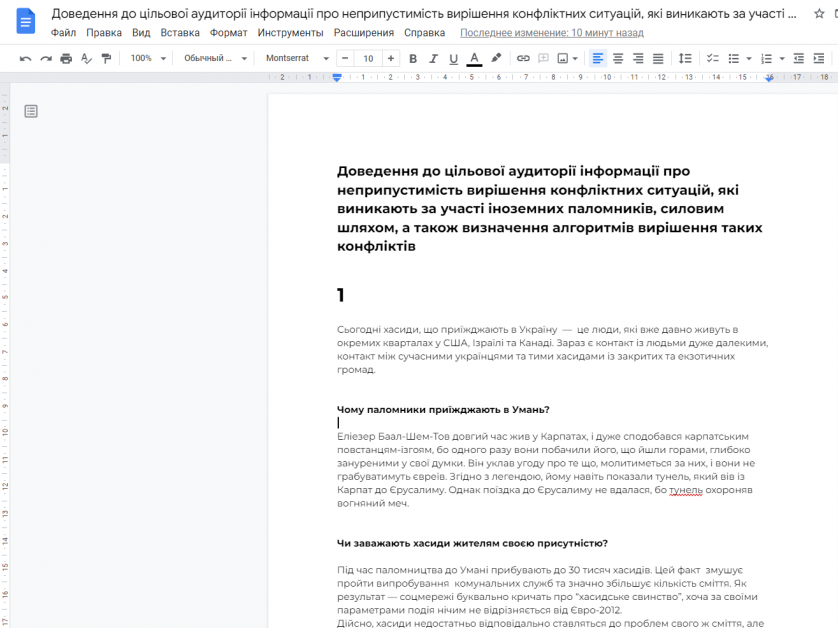Open version history via Последнее изменение link
Viewport: 838px width, 628px height.
tap(552, 33)
